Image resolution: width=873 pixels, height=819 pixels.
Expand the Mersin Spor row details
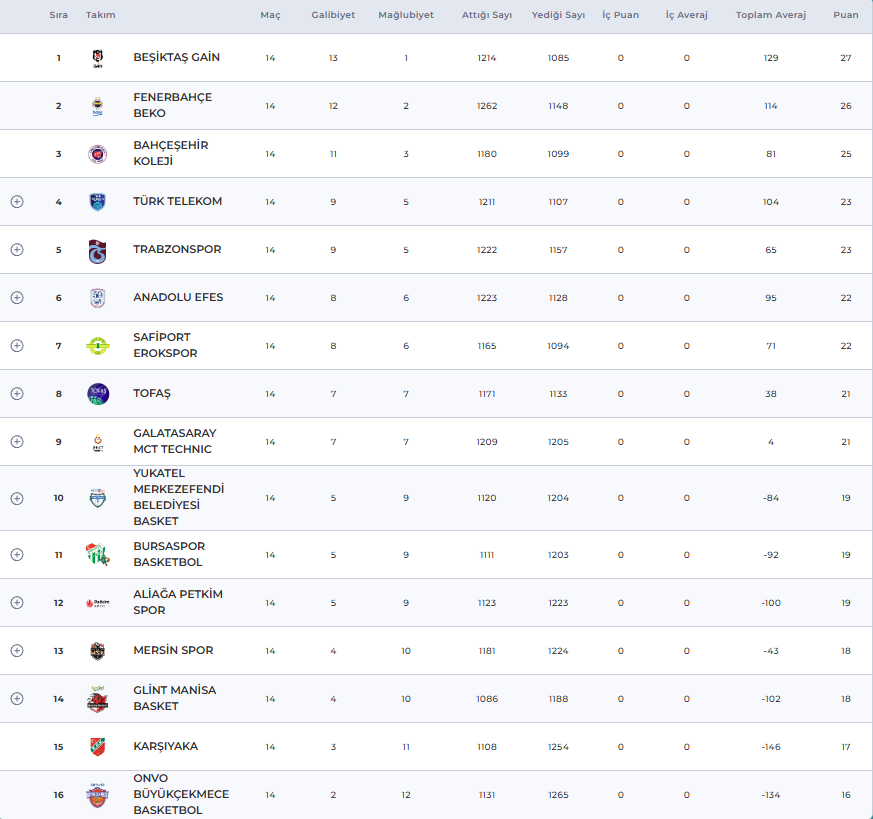pos(17,651)
